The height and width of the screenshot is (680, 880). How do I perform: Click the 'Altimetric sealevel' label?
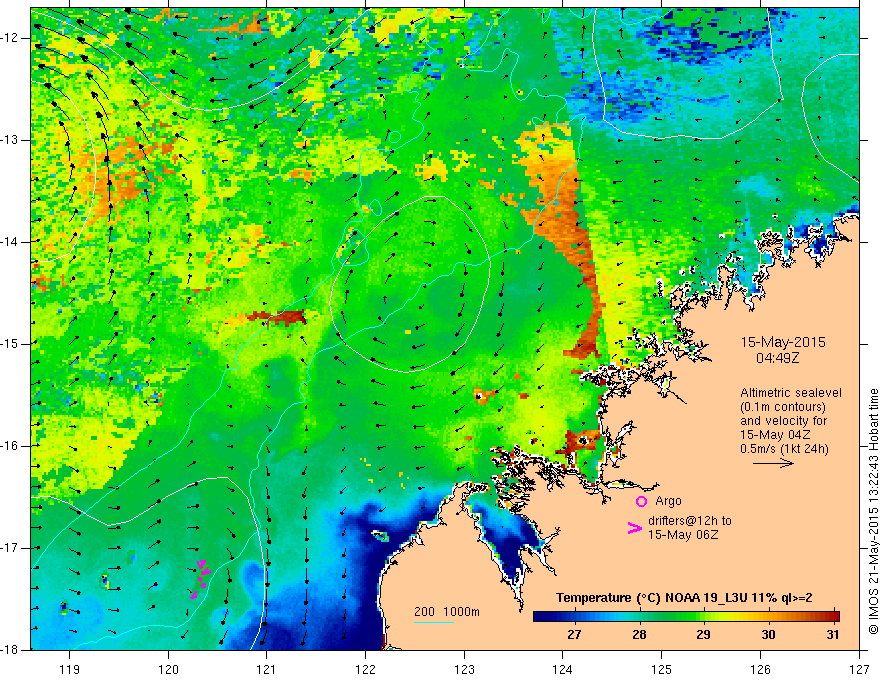[791, 393]
